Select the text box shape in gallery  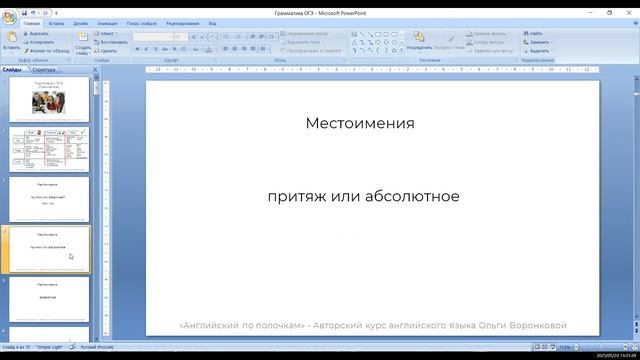(354, 34)
